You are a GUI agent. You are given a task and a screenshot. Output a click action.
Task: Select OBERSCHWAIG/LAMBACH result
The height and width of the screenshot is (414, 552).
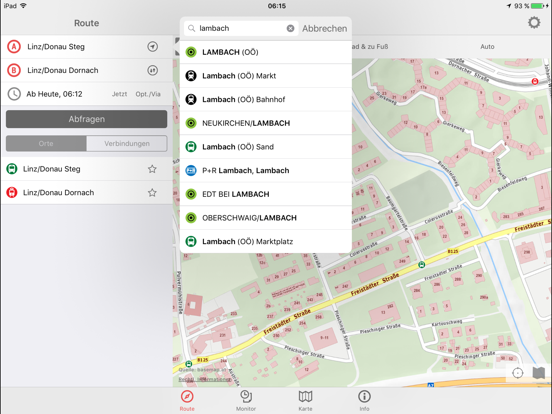point(266,218)
